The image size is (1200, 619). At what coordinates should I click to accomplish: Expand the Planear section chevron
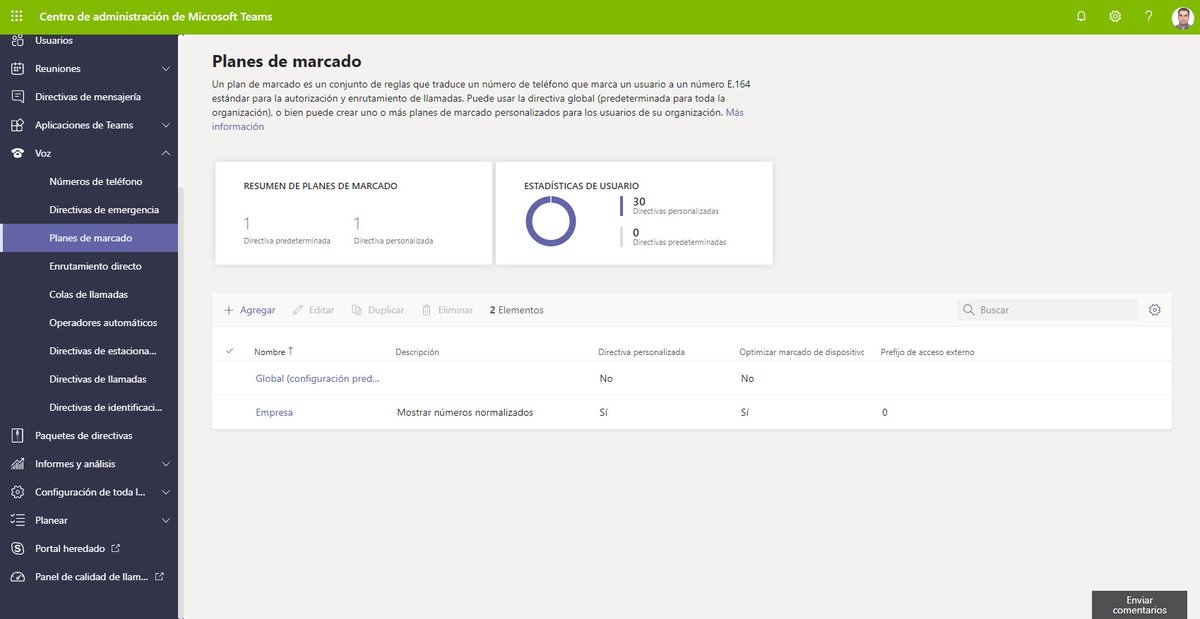point(166,520)
